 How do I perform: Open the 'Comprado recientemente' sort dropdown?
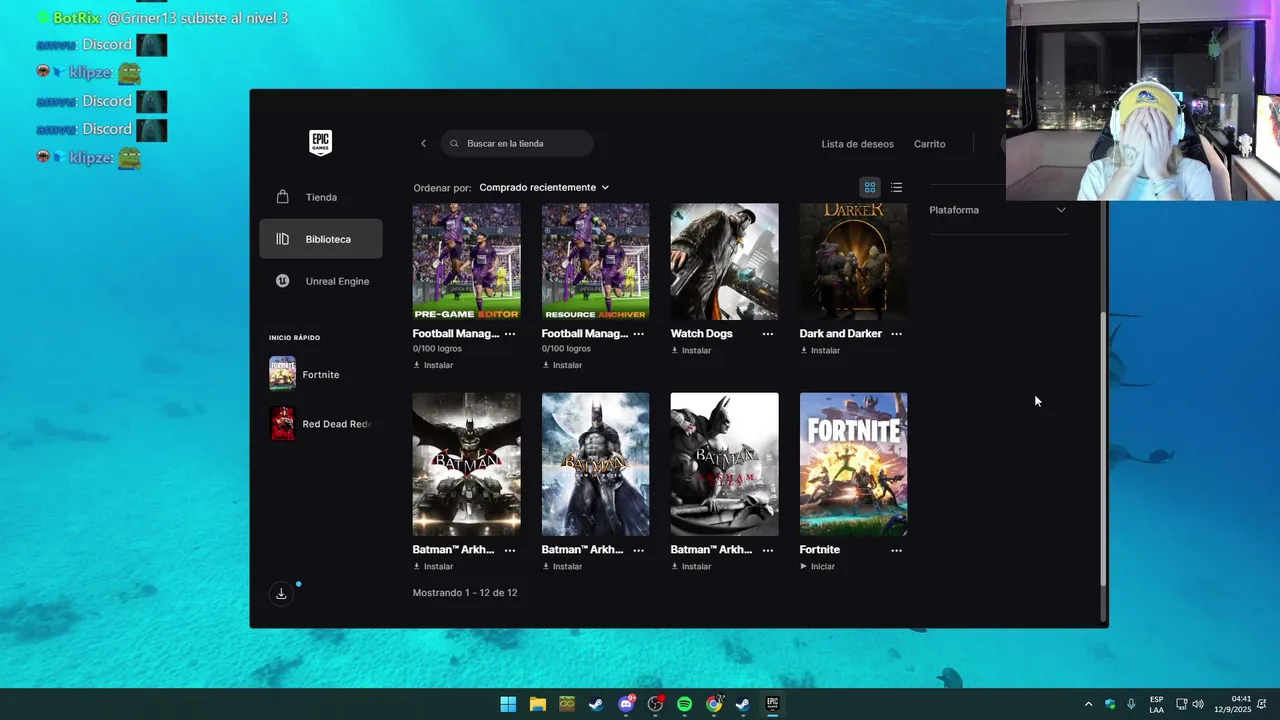[544, 188]
